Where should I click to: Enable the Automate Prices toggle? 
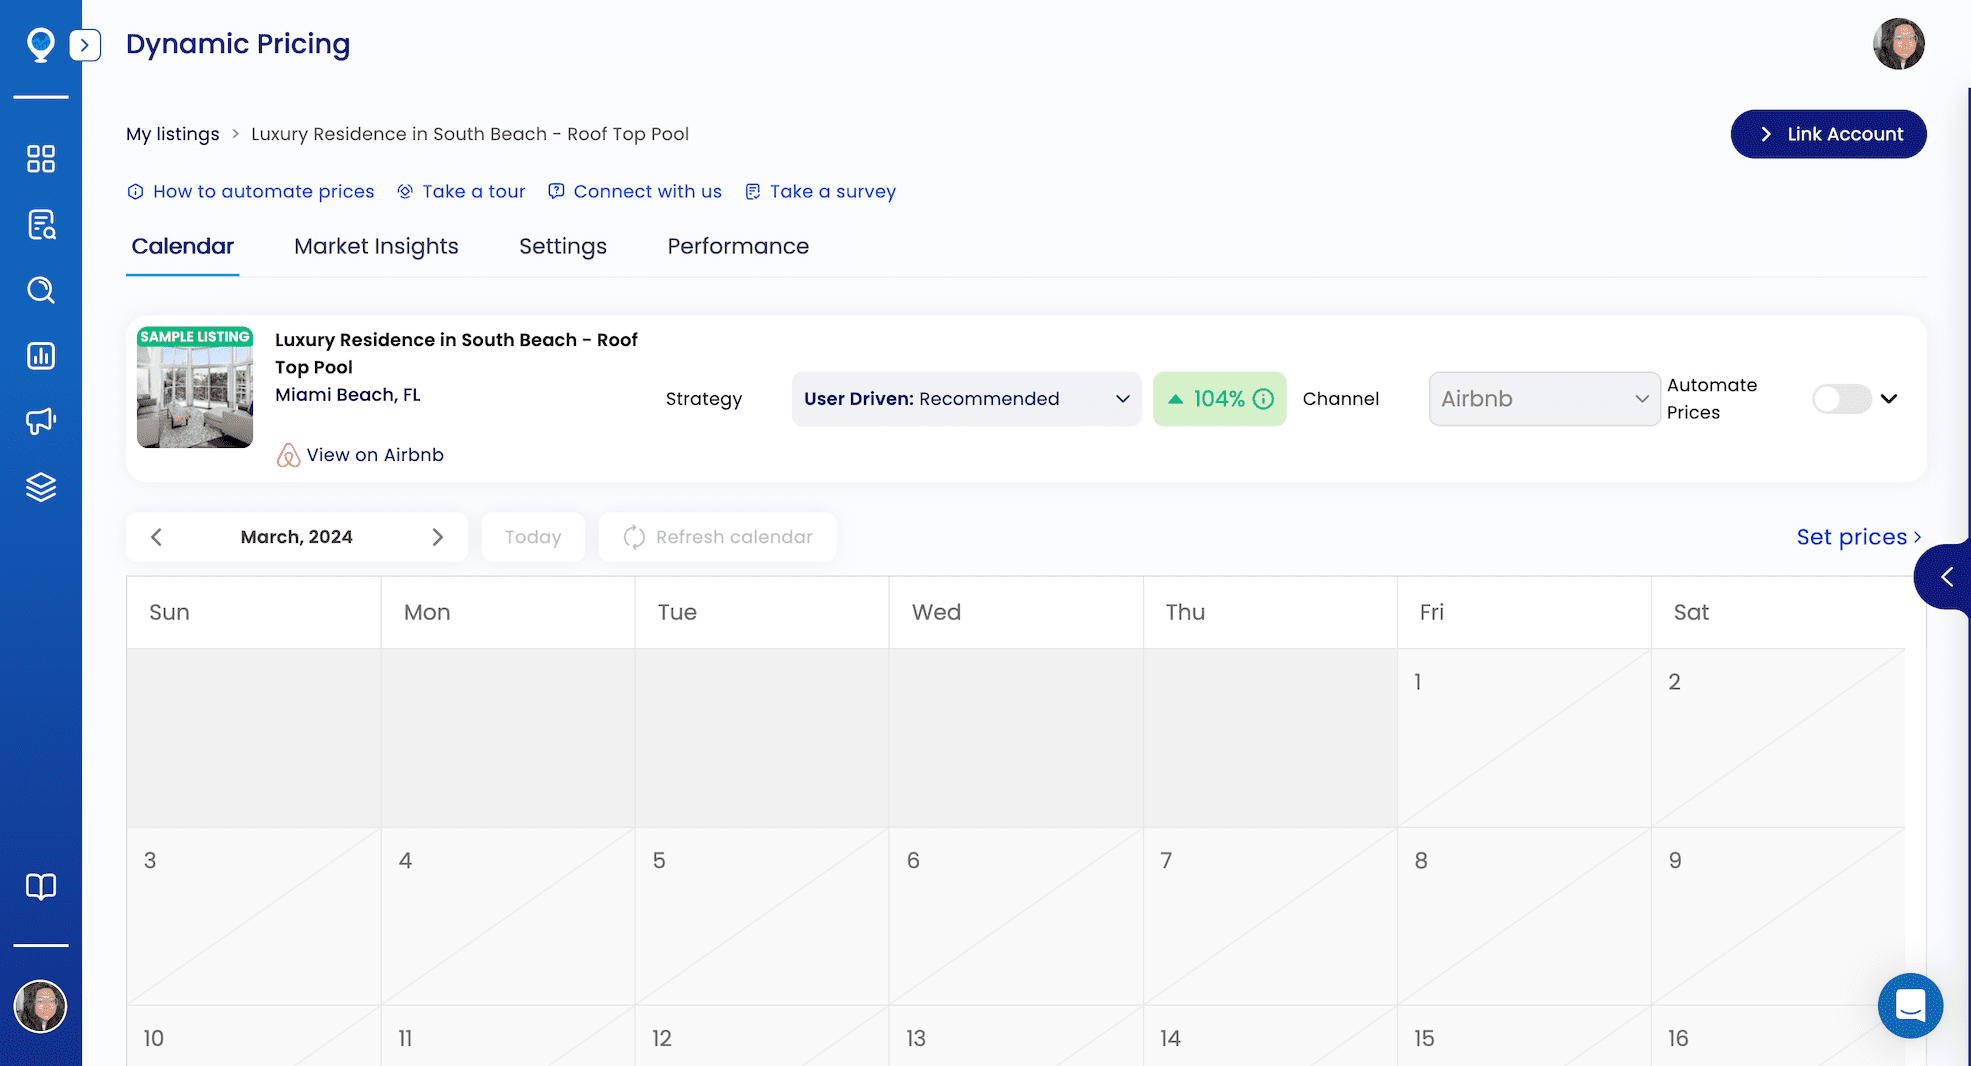point(1840,398)
